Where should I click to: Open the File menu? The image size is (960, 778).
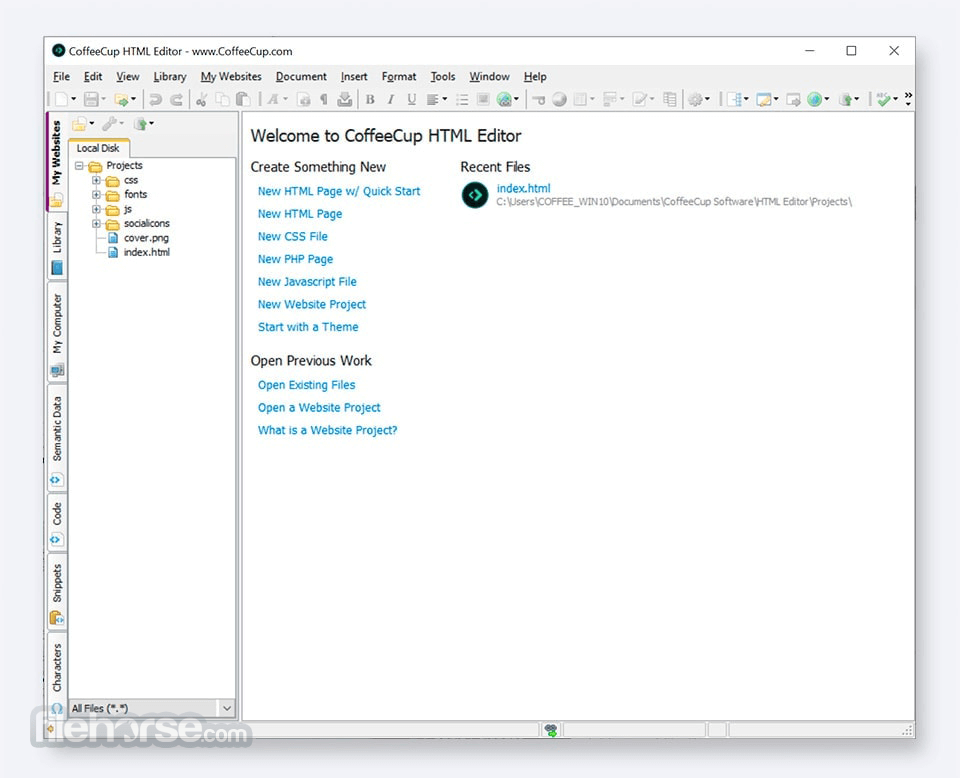click(61, 77)
